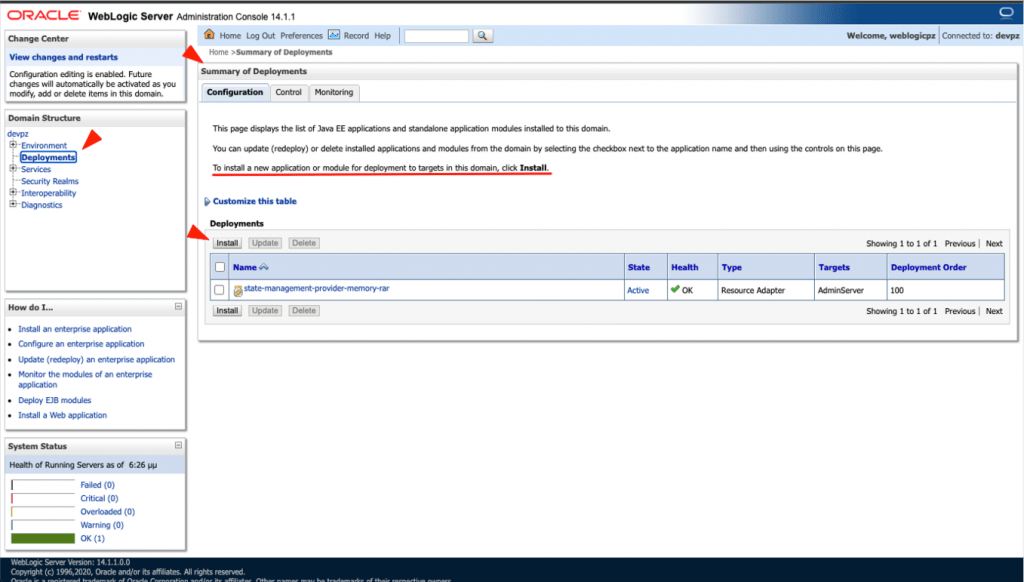Click the top Delete button
The width and height of the screenshot is (1024, 582).
tap(304, 243)
